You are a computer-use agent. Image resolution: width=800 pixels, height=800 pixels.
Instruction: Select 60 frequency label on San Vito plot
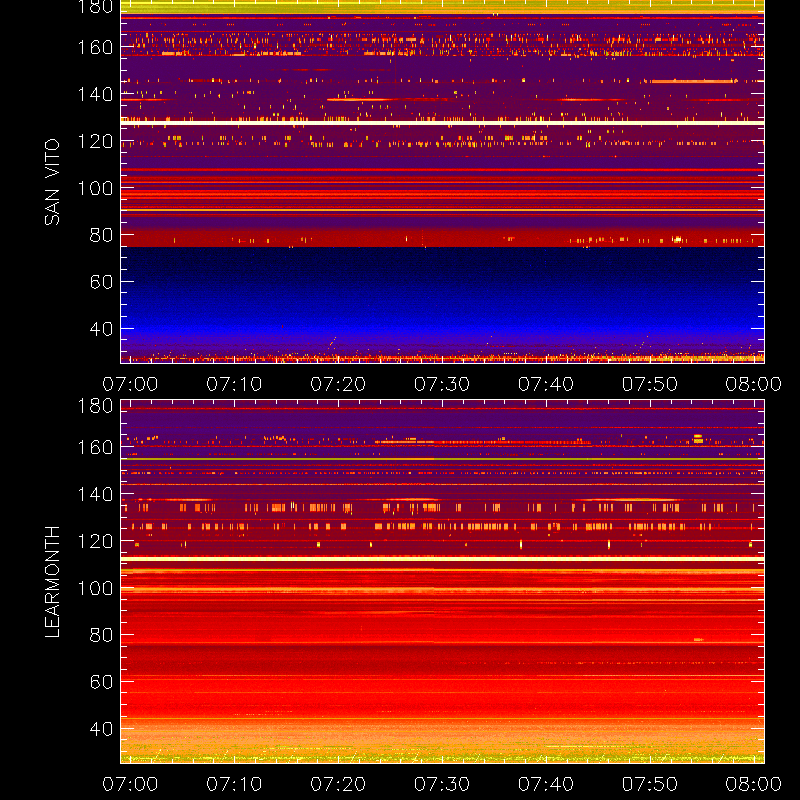coord(102,282)
